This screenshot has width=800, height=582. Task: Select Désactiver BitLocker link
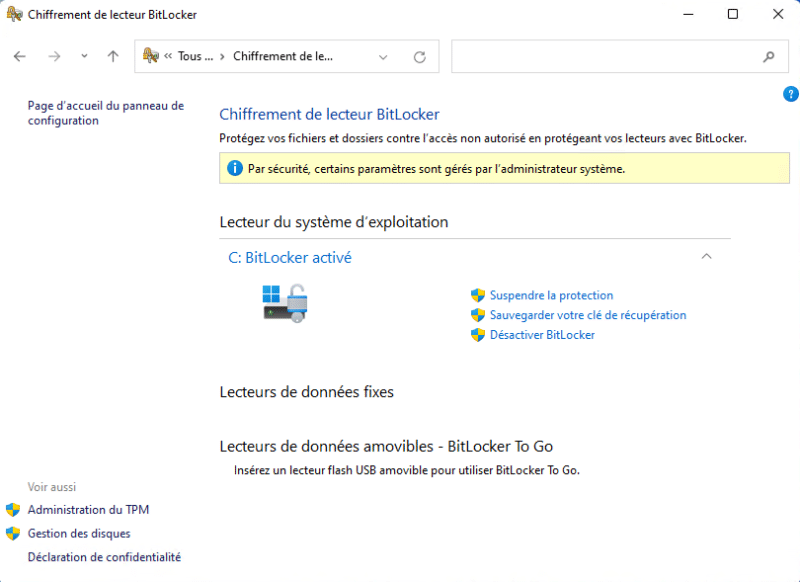[542, 335]
